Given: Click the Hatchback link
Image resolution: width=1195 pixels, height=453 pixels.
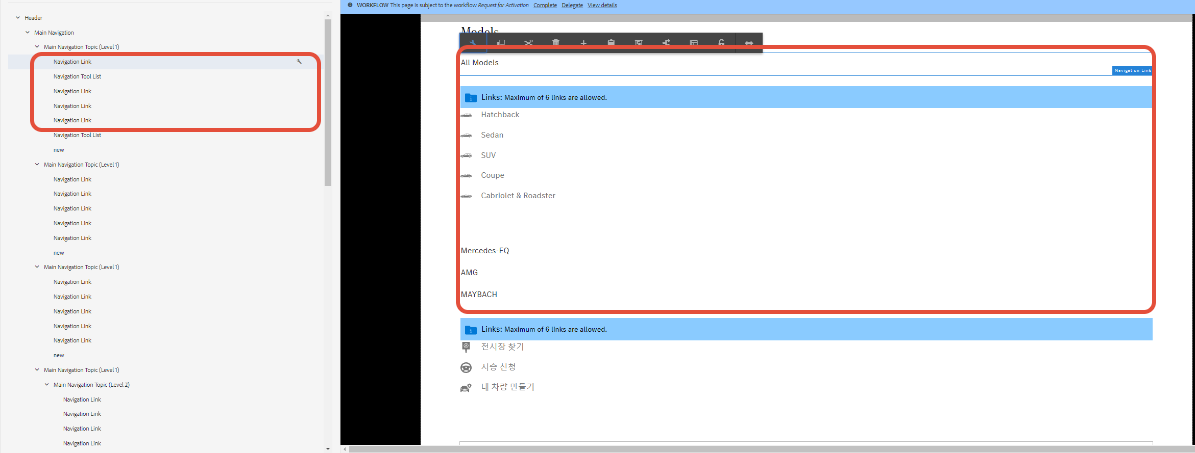Looking at the screenshot, I should click(x=500, y=114).
